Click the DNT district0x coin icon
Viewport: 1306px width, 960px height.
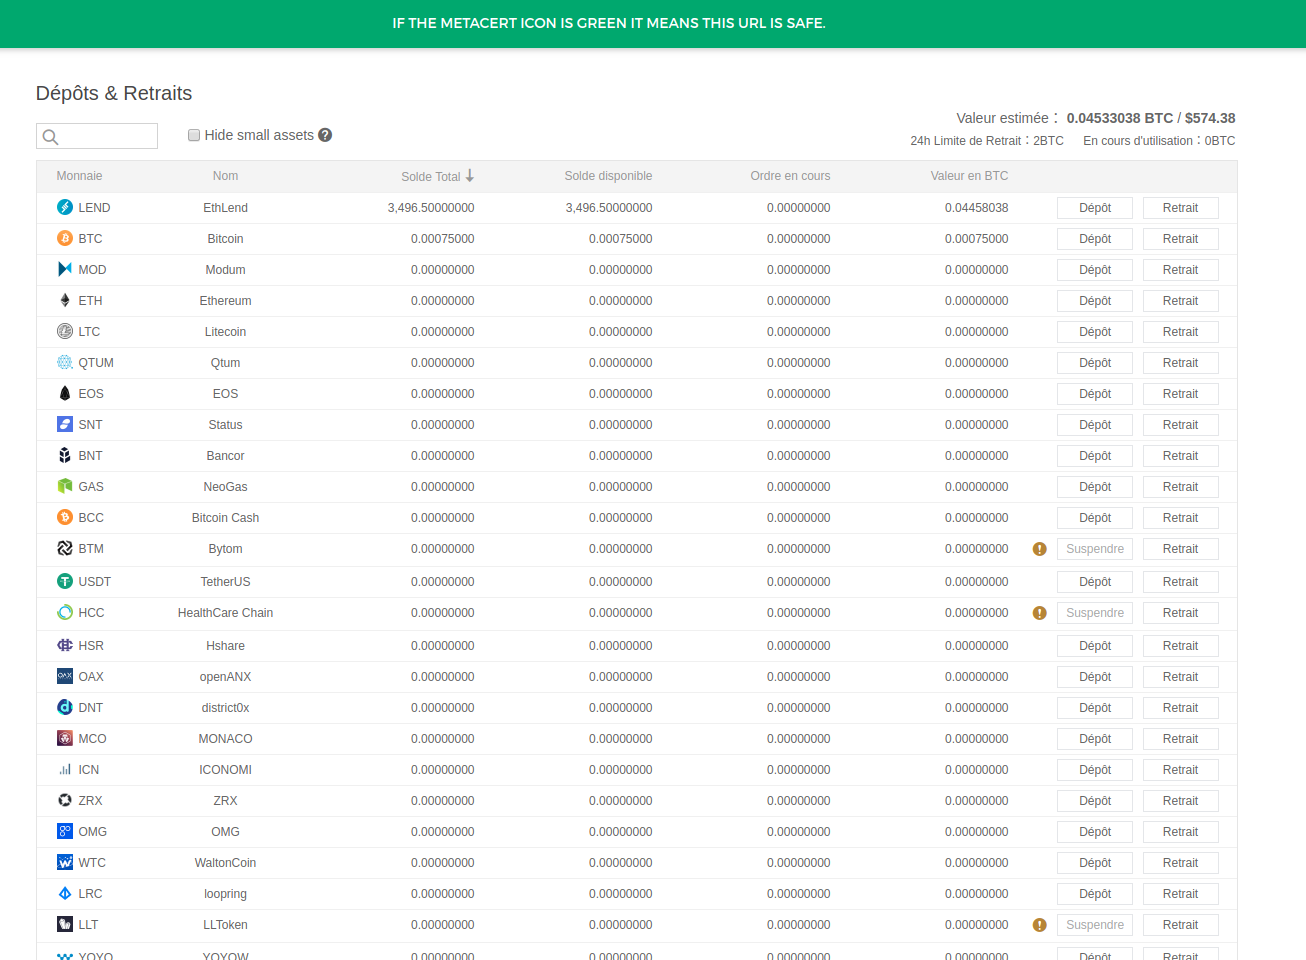pyautogui.click(x=65, y=707)
